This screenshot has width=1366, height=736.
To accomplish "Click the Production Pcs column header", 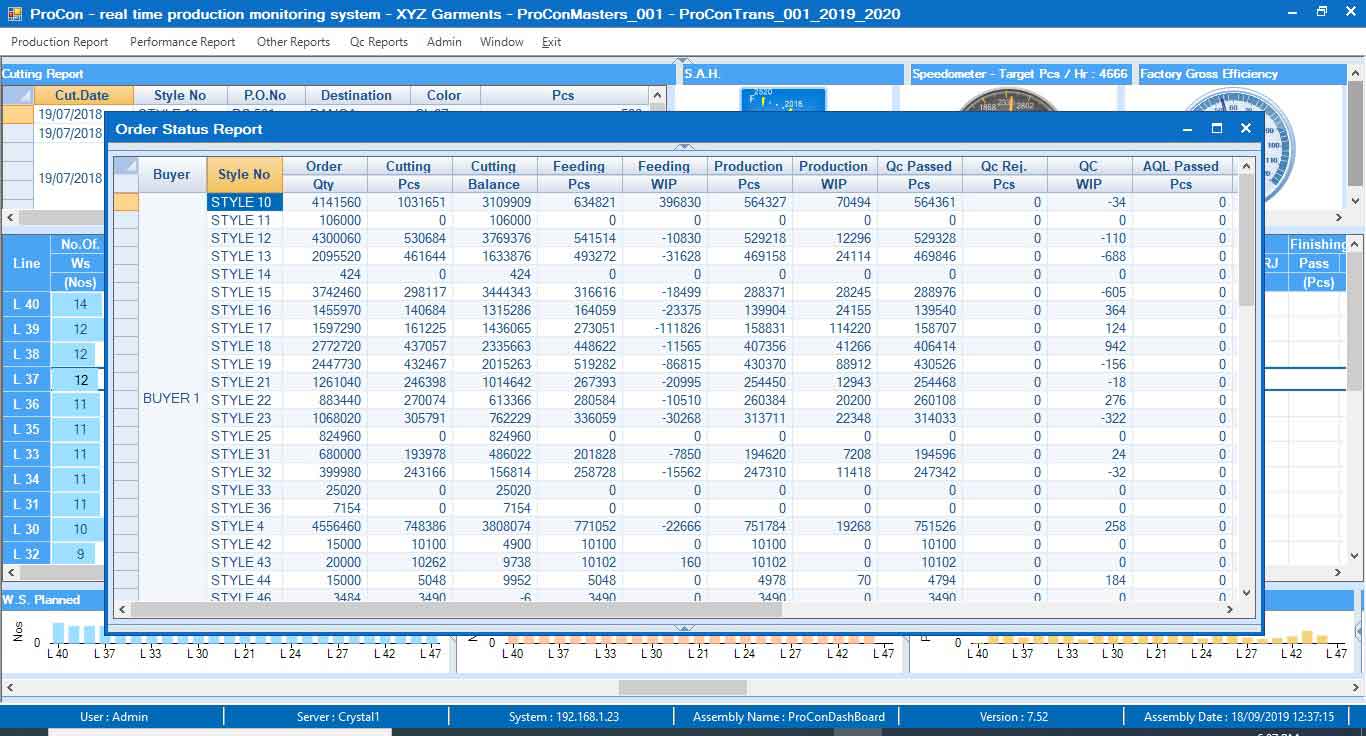I will pyautogui.click(x=749, y=175).
